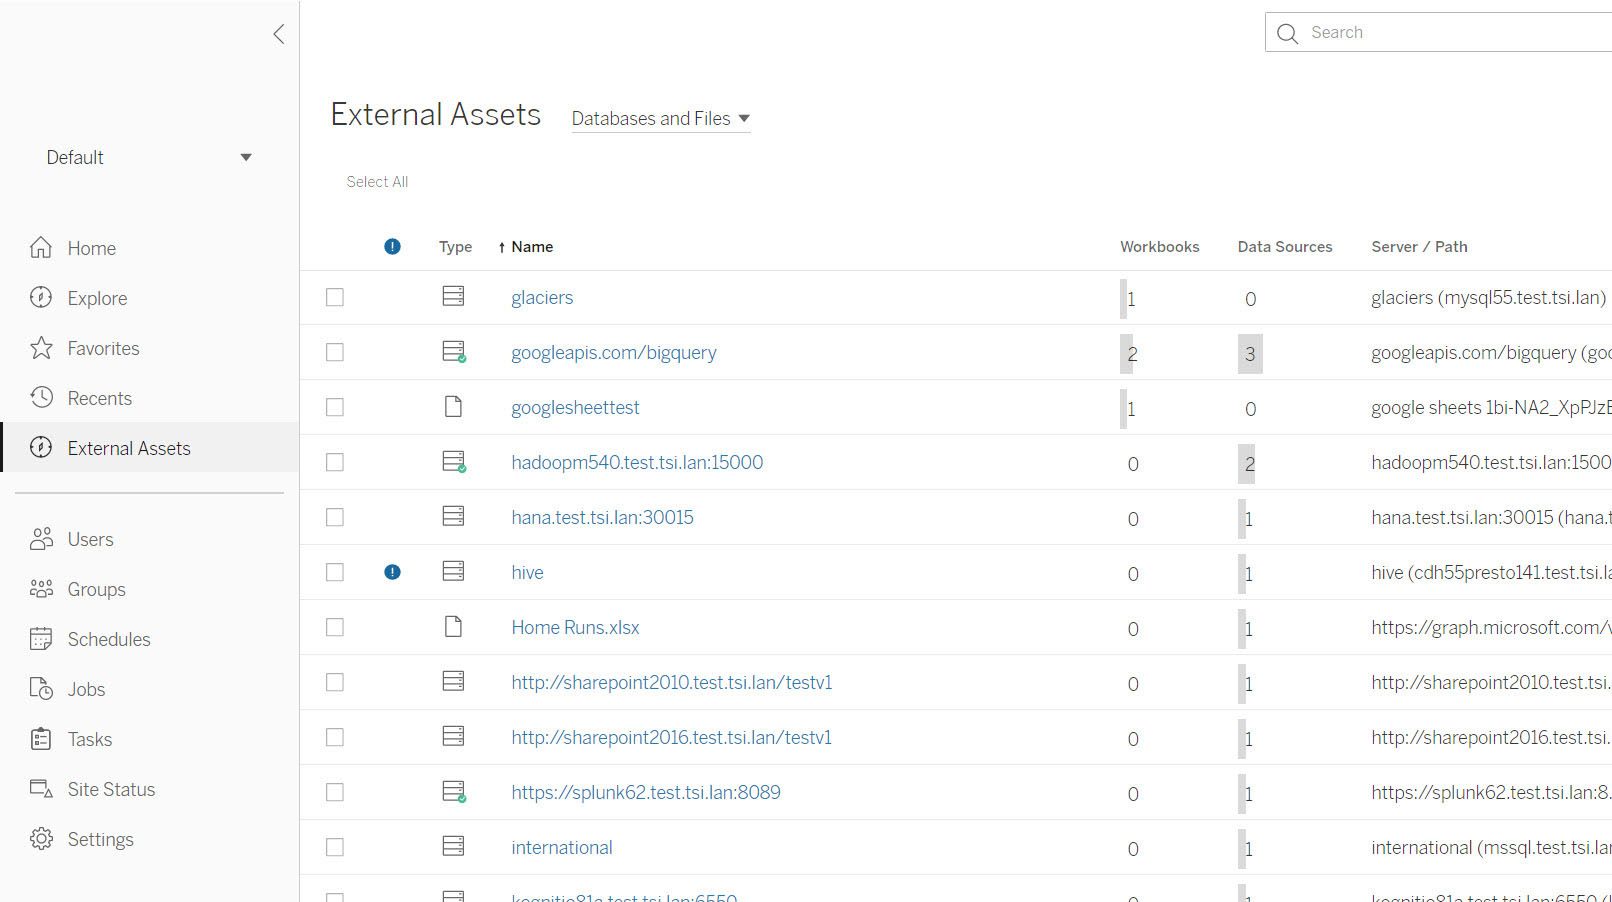Viewport: 1612px width, 902px height.
Task: Collapse the left navigation panel
Action: point(278,33)
